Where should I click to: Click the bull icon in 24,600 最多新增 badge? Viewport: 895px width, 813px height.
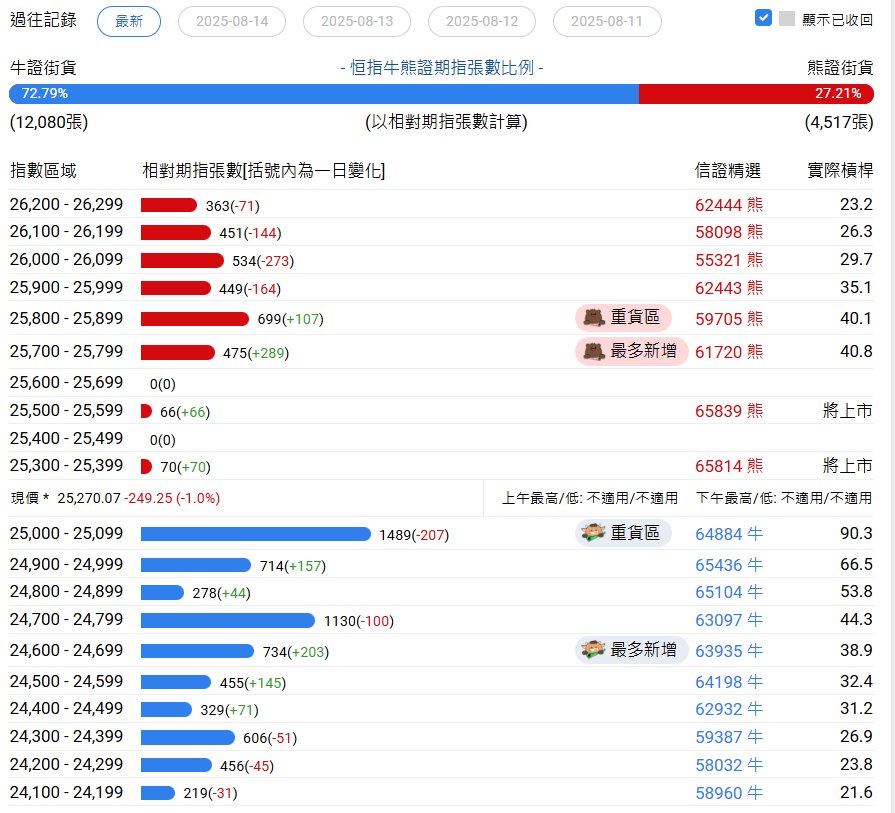click(594, 649)
